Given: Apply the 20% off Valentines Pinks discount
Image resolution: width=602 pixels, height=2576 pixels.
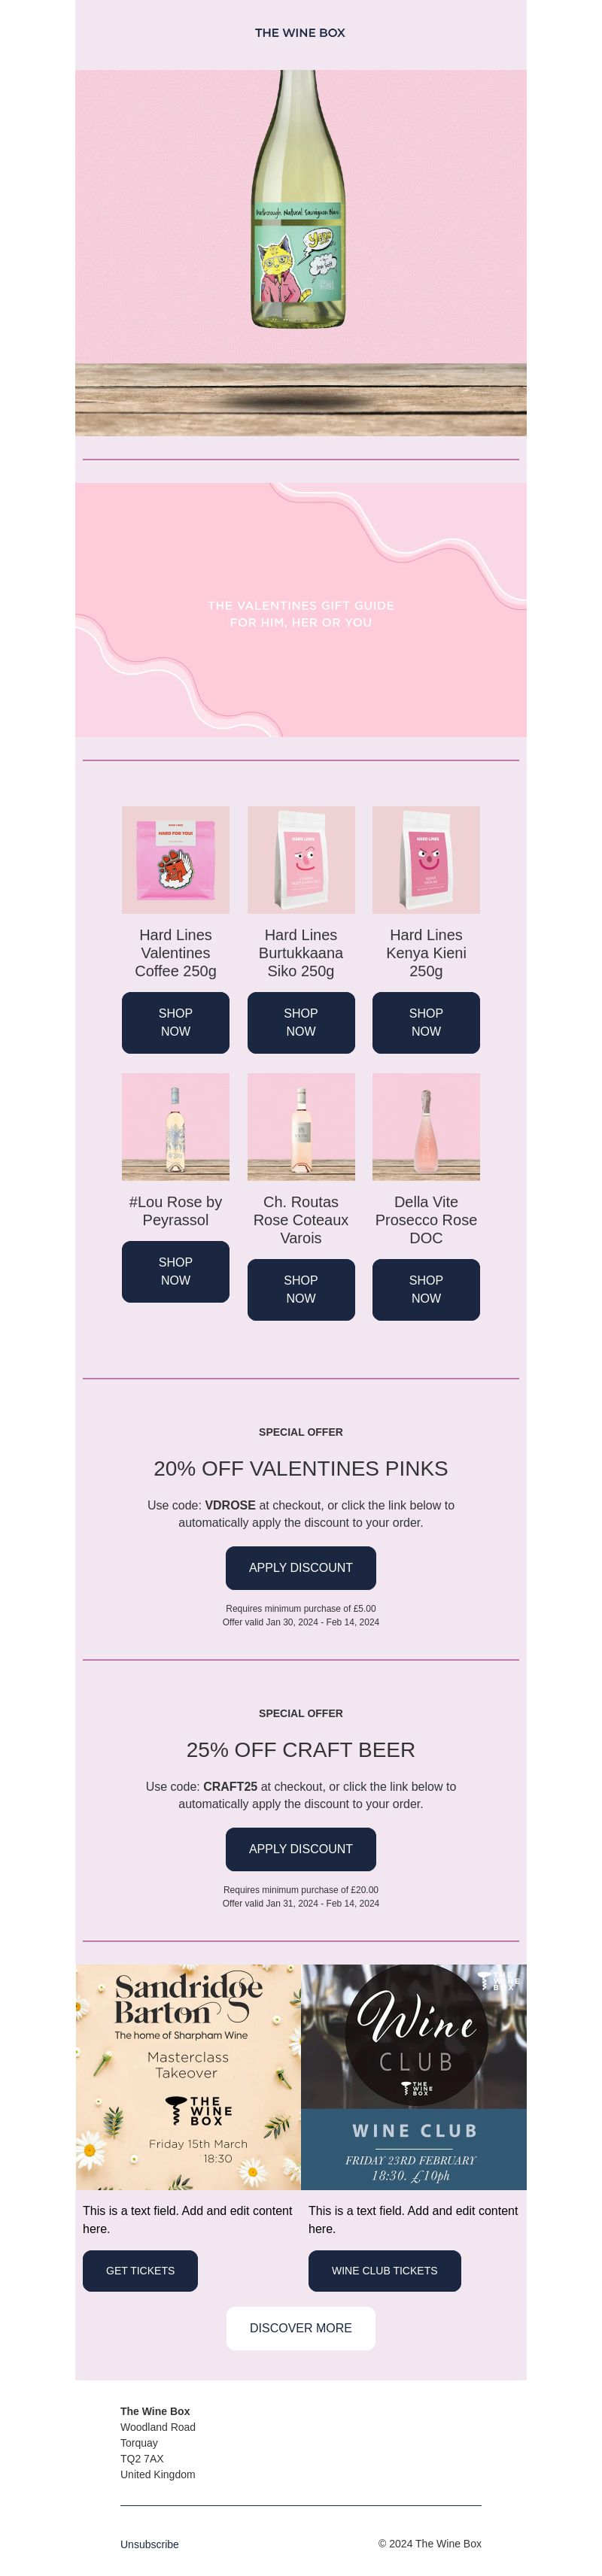Looking at the screenshot, I should click(x=301, y=1567).
